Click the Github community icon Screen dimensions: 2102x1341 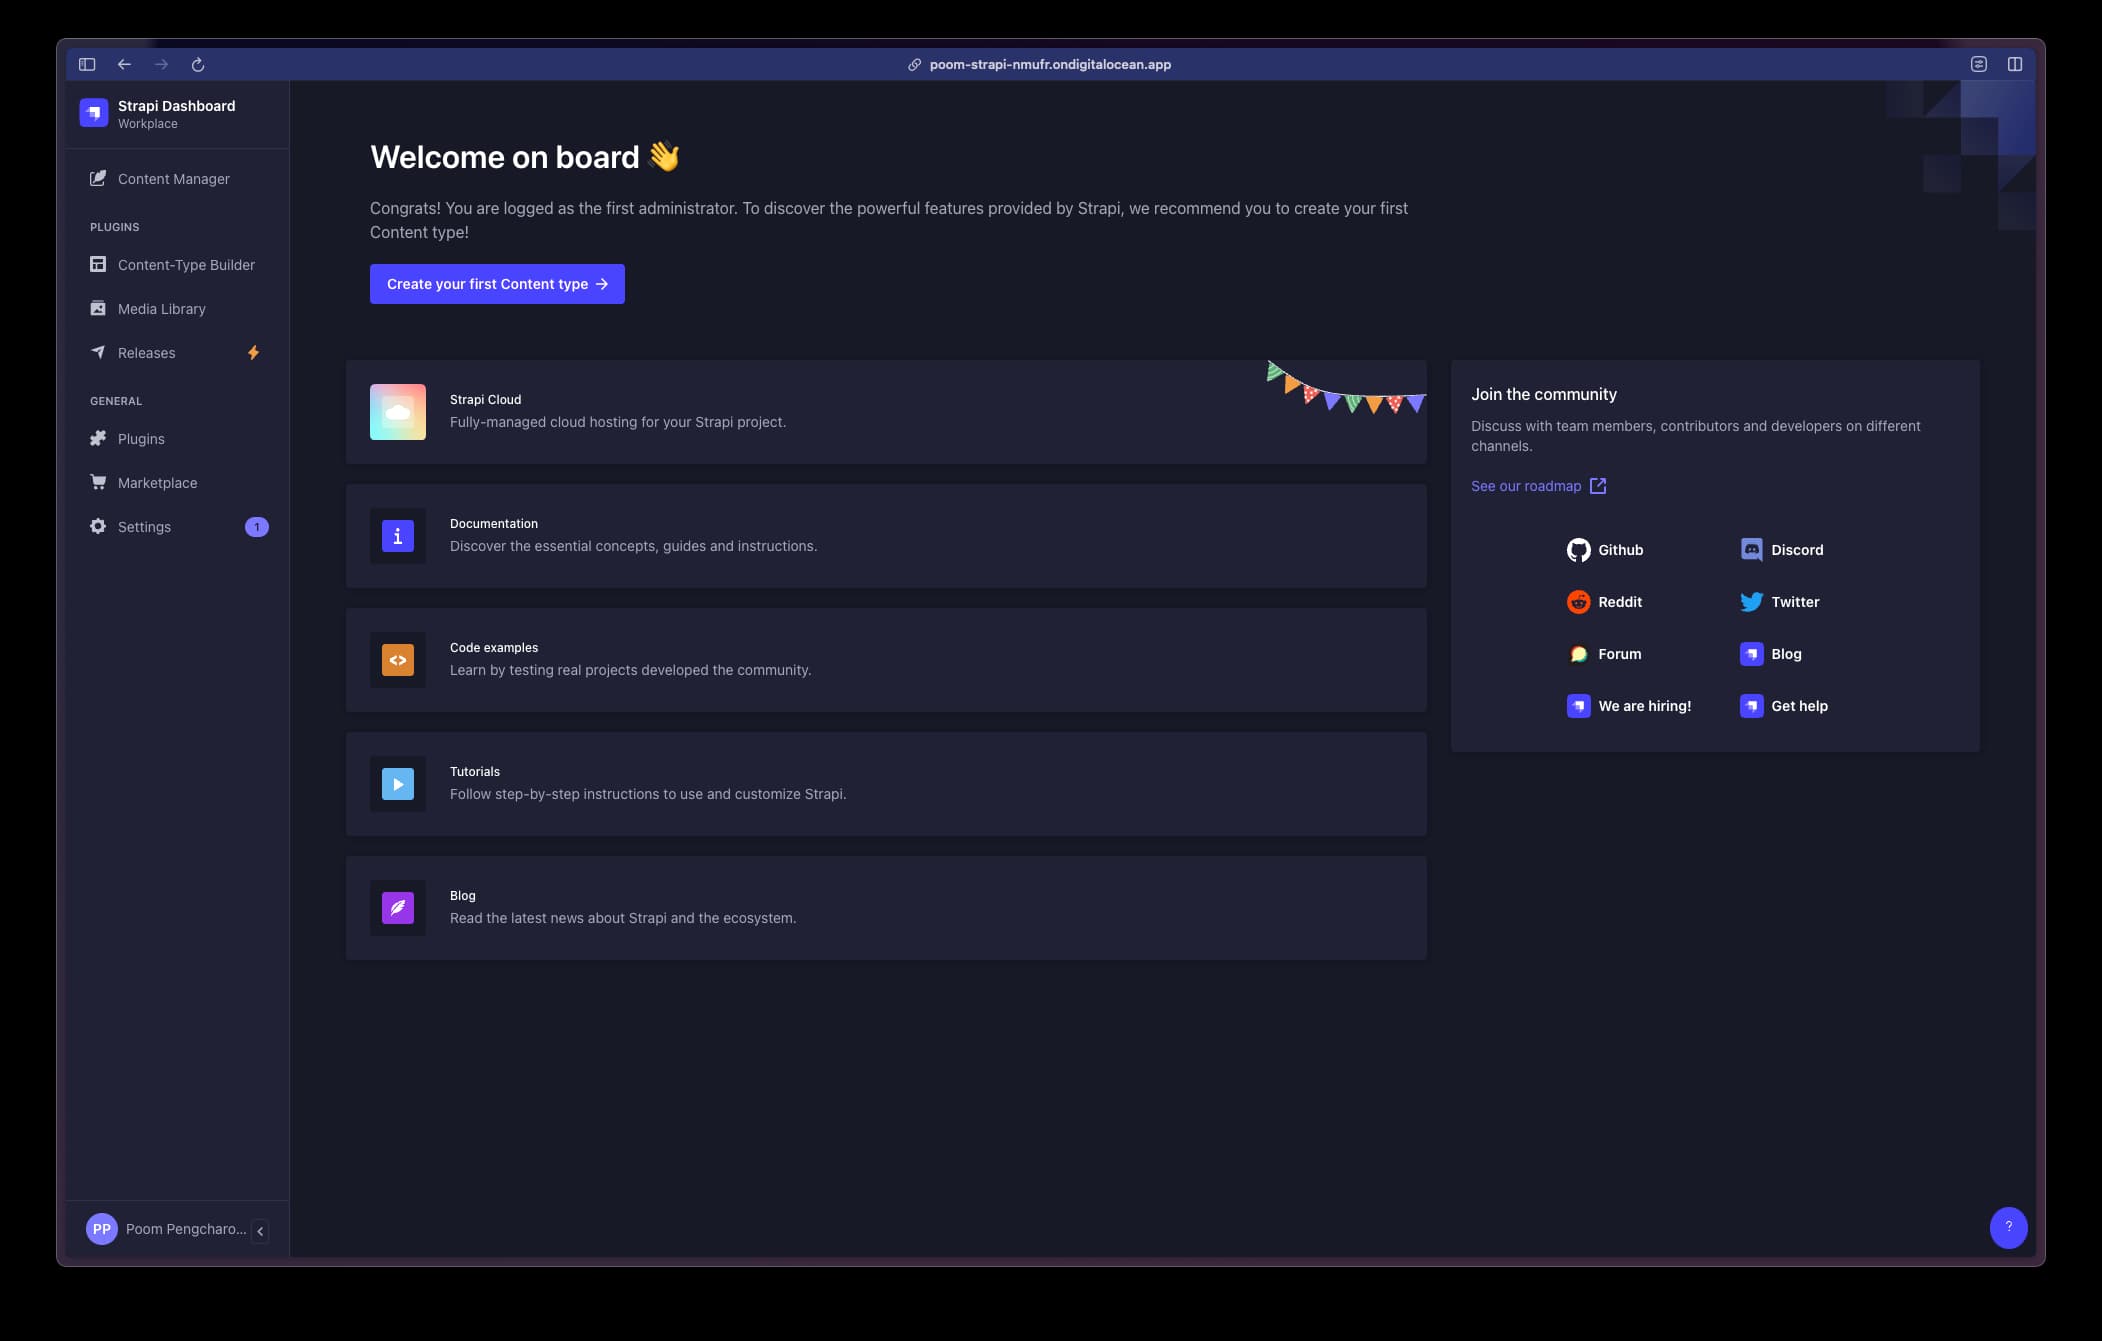[1578, 550]
